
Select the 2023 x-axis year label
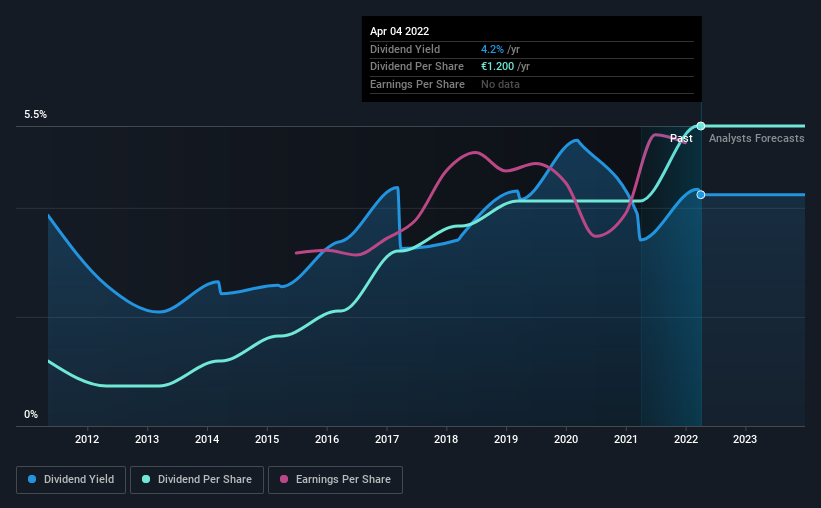pos(745,439)
